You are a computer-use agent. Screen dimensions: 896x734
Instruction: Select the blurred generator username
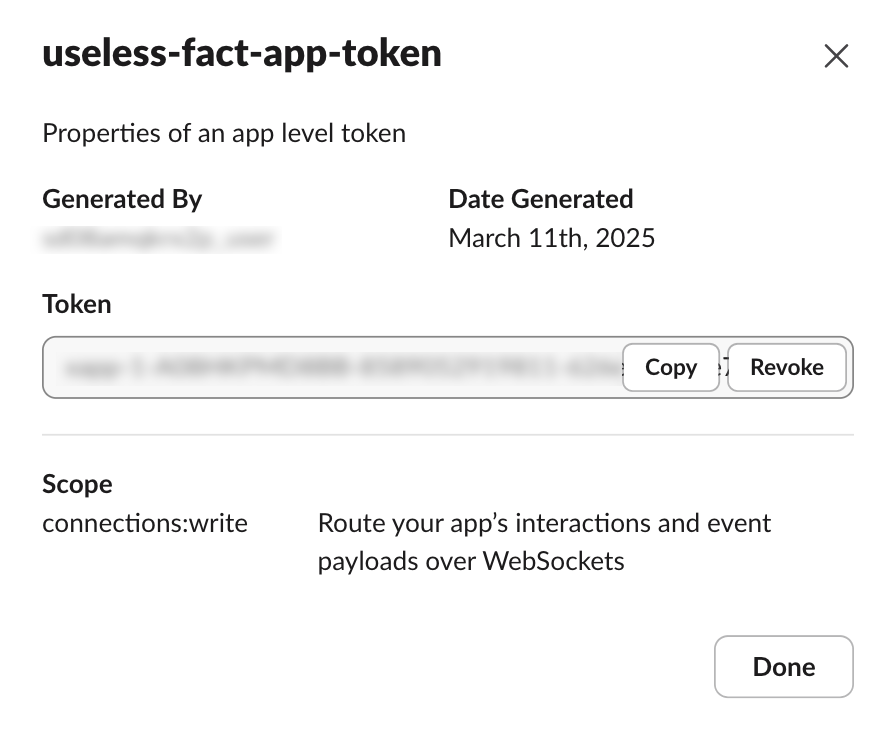point(160,239)
